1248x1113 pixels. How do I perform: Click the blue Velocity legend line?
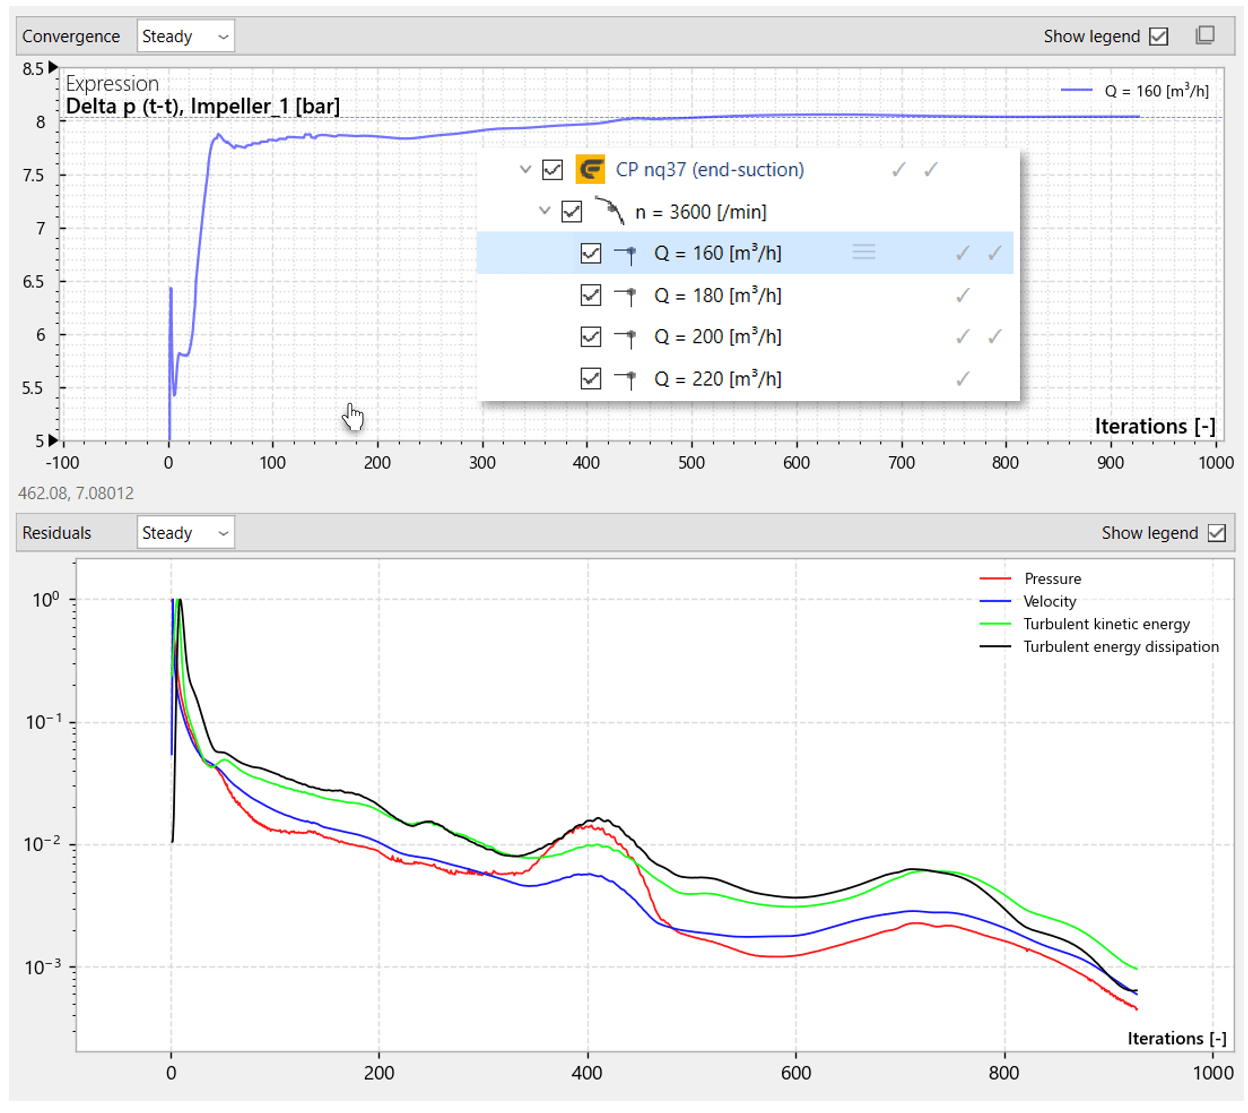tap(995, 601)
